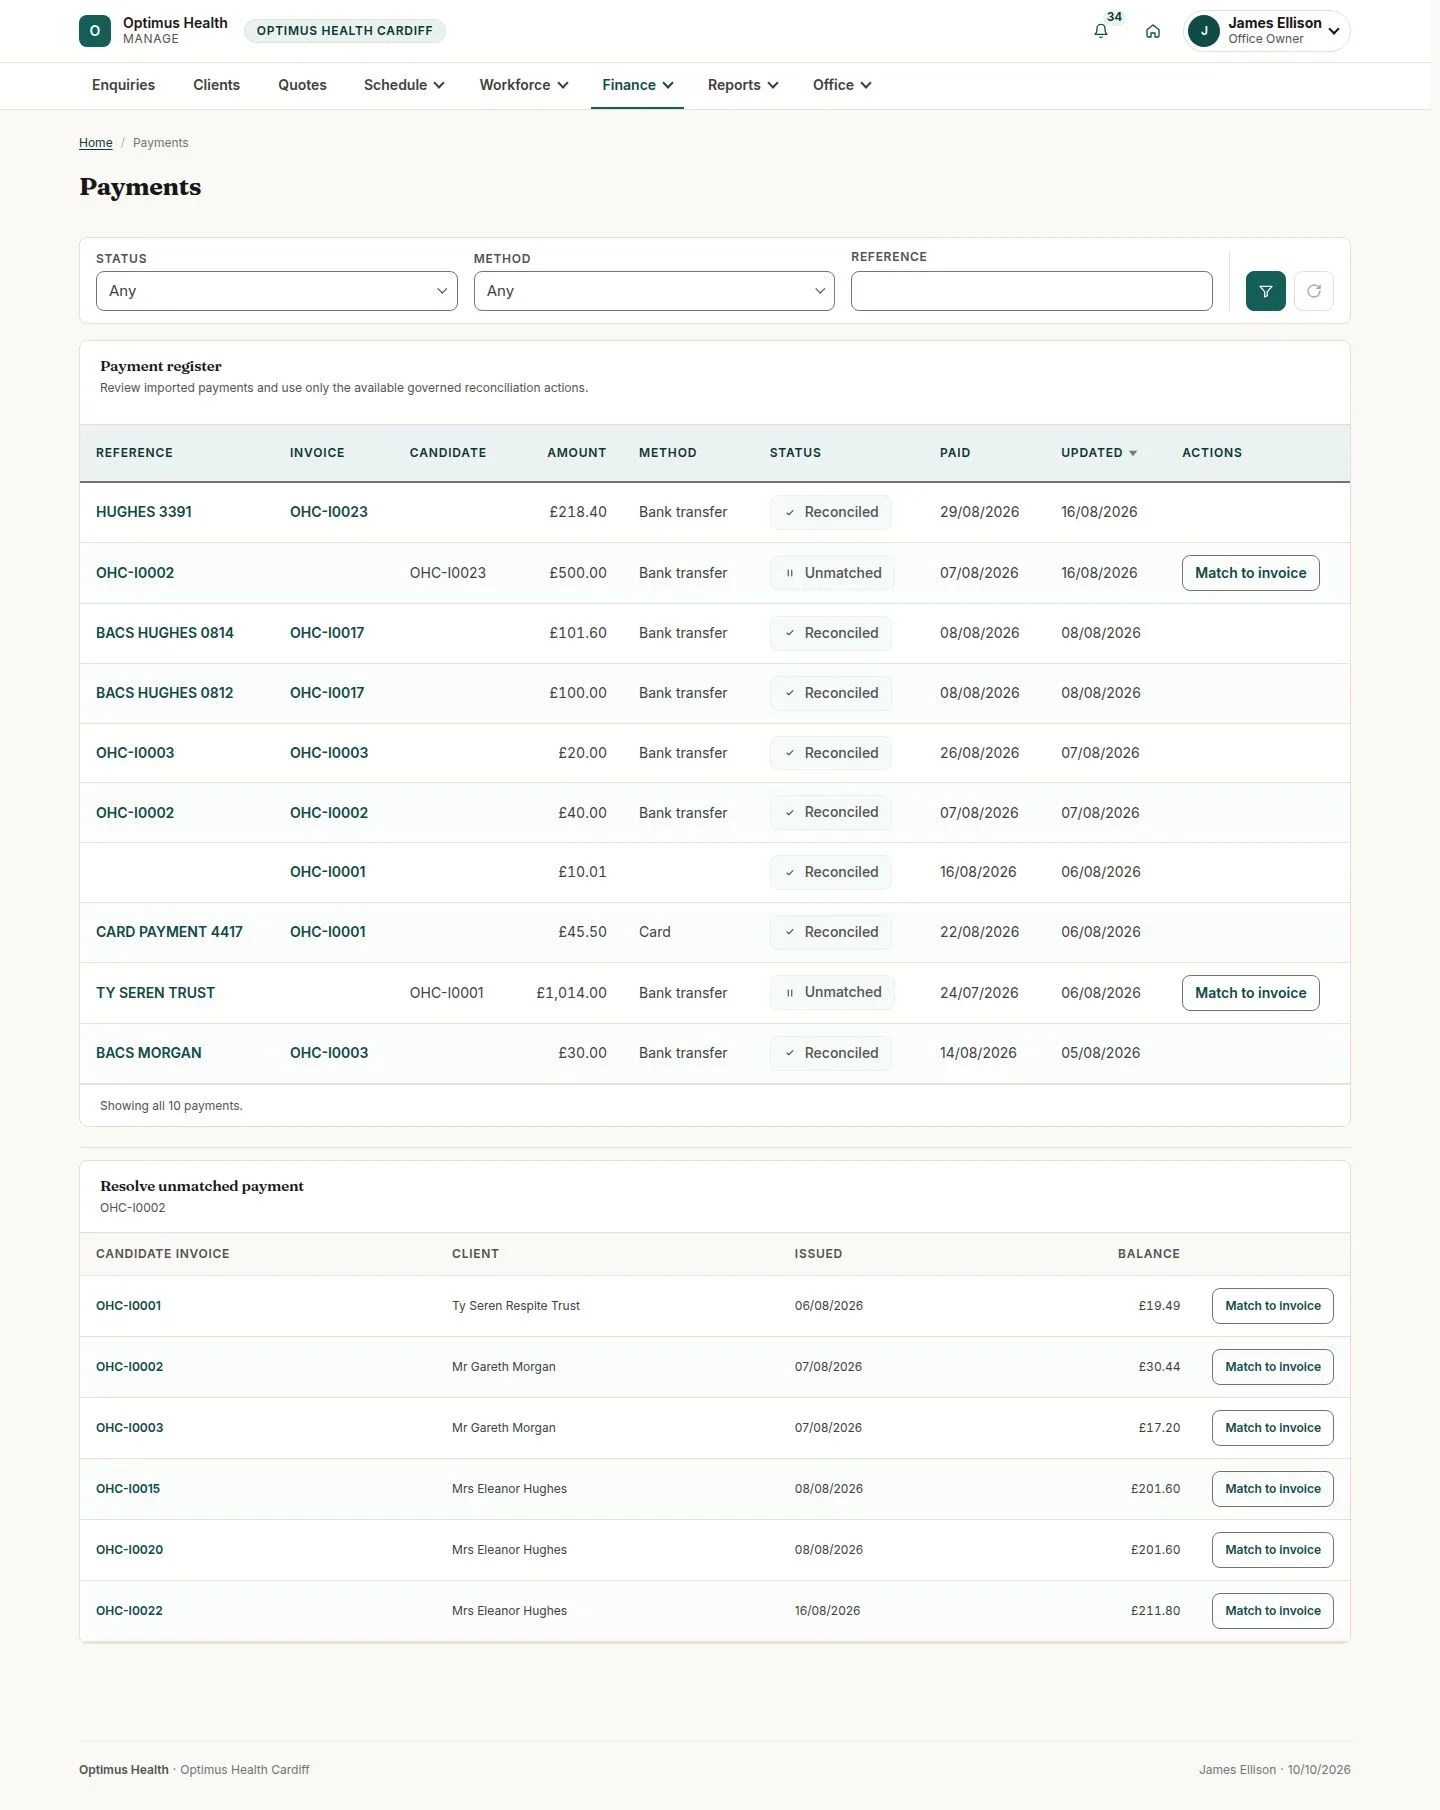Match to Mr Gareth Morgan's invoice OHC-I0003

point(1272,1428)
